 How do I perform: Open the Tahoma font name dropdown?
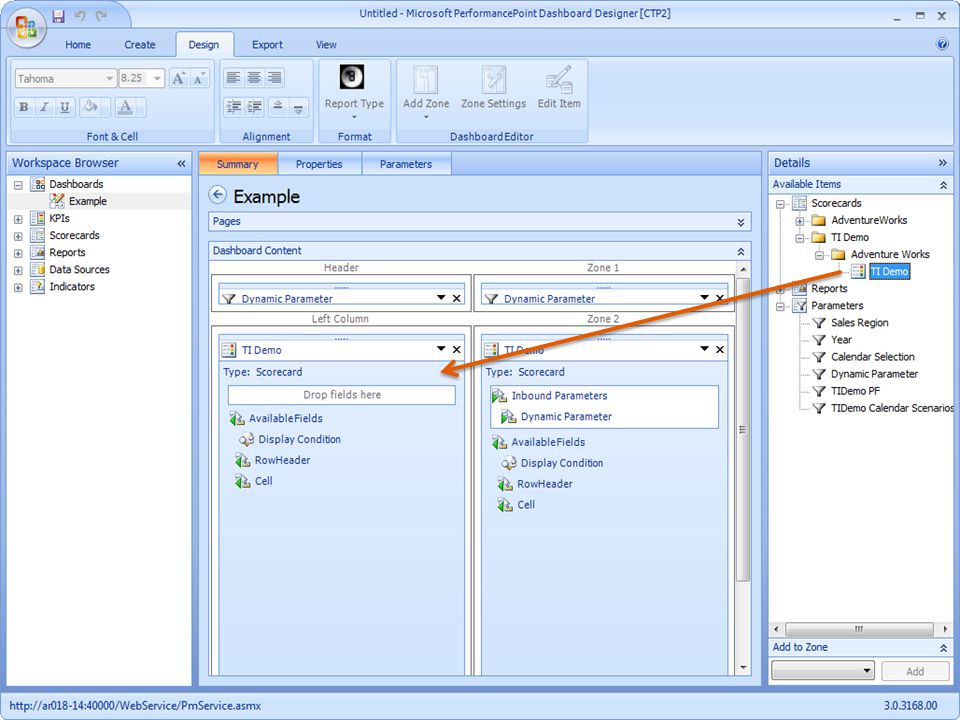coord(108,78)
